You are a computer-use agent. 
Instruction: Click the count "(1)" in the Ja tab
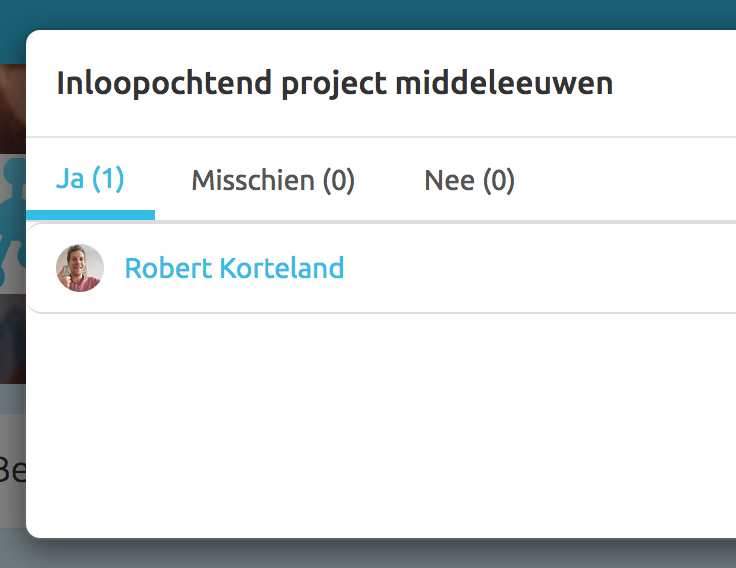(x=108, y=181)
